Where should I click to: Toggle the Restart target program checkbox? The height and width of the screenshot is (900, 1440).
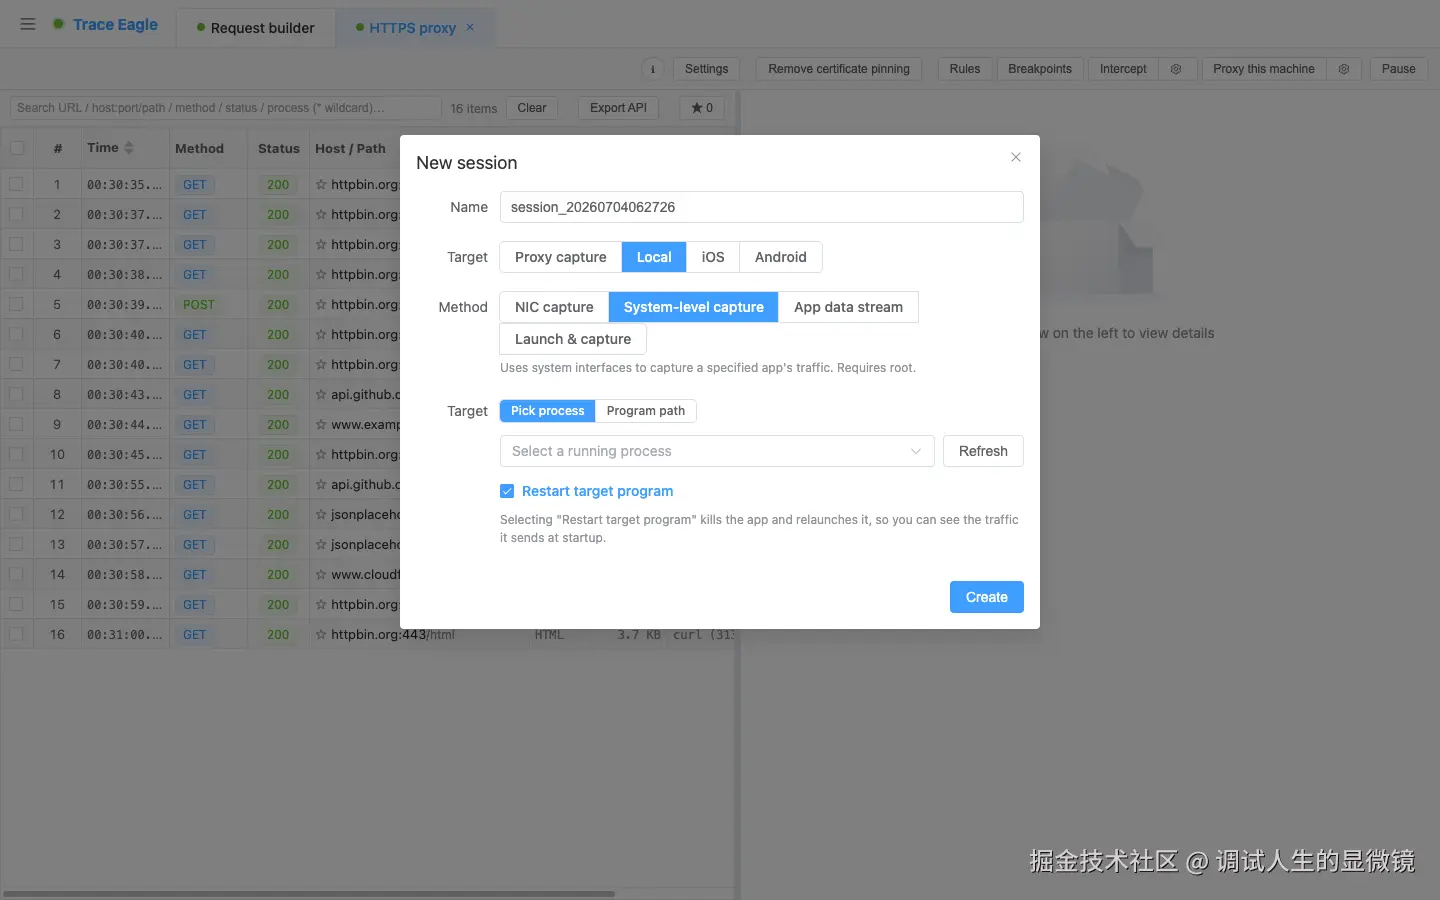tap(507, 491)
